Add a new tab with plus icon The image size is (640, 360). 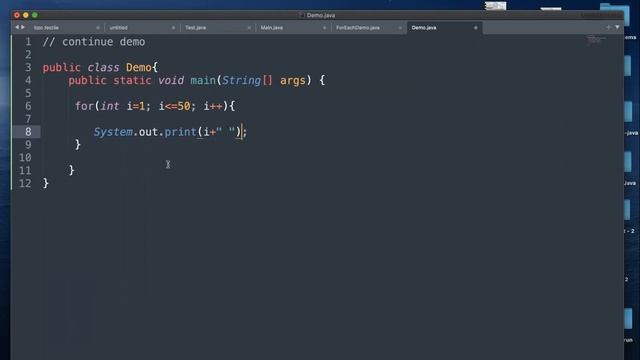pyautogui.click(x=608, y=27)
